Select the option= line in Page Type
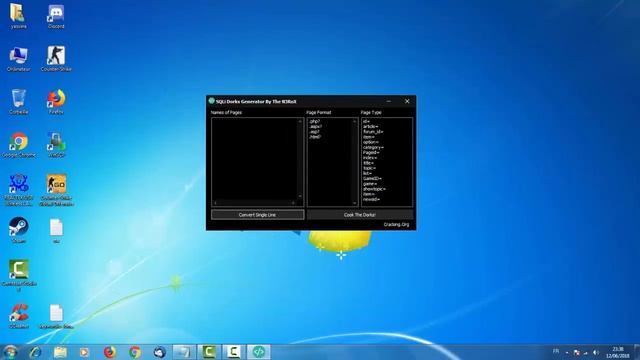Image resolution: width=640 pixels, height=360 pixels. [371, 142]
